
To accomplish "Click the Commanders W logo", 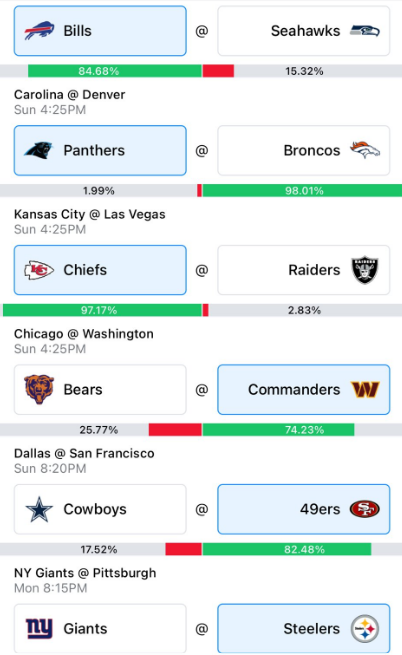I will pyautogui.click(x=365, y=389).
